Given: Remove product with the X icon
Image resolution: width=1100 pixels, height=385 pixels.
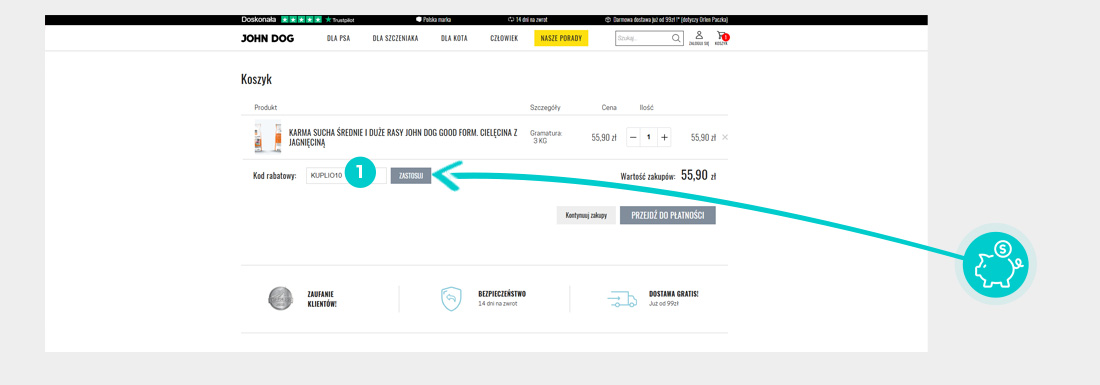Looking at the screenshot, I should point(725,137).
